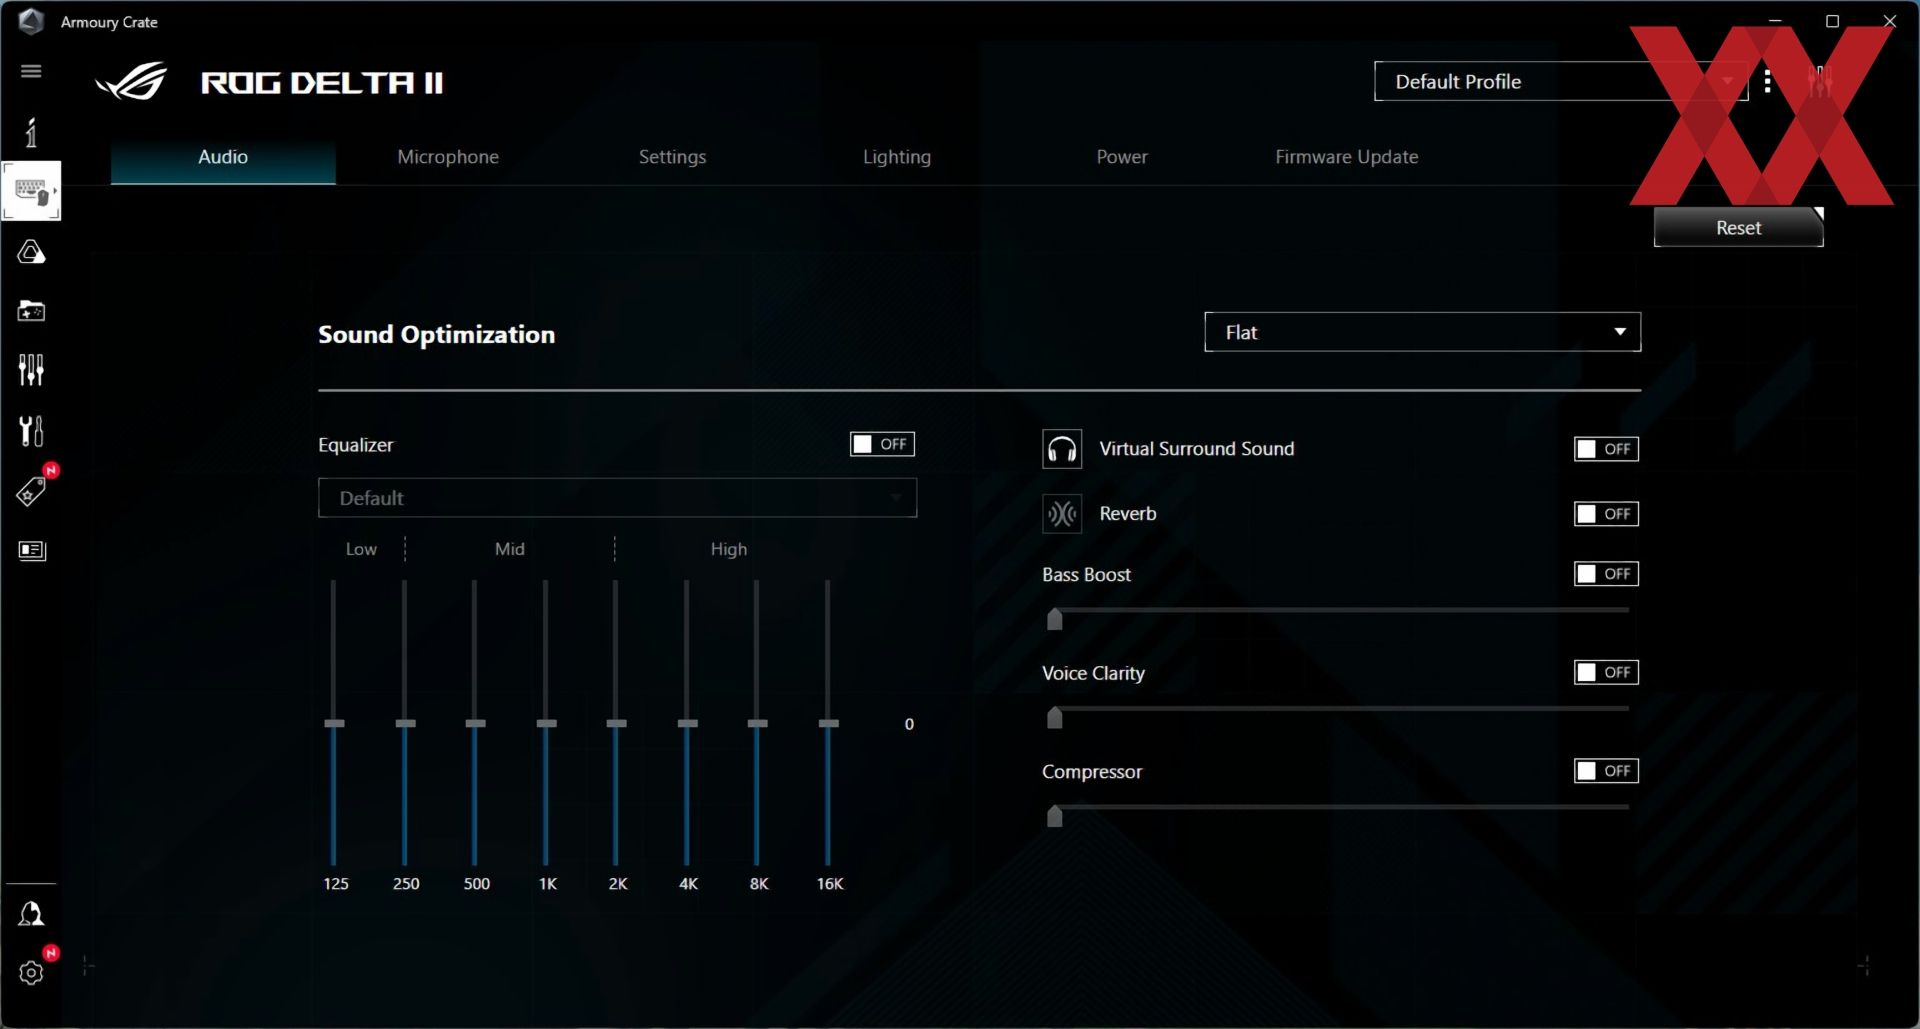Click the Reset button
This screenshot has height=1029, width=1920.
(x=1738, y=228)
